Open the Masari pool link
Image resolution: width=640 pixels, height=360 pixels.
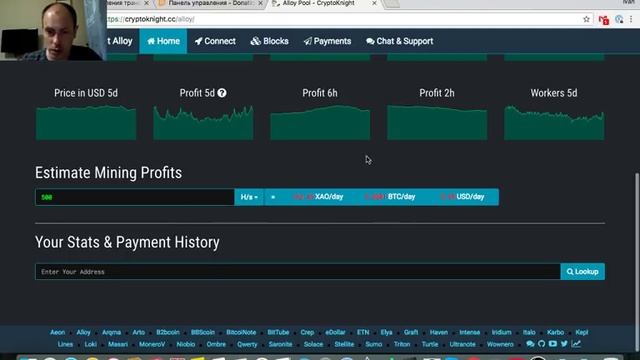point(118,344)
